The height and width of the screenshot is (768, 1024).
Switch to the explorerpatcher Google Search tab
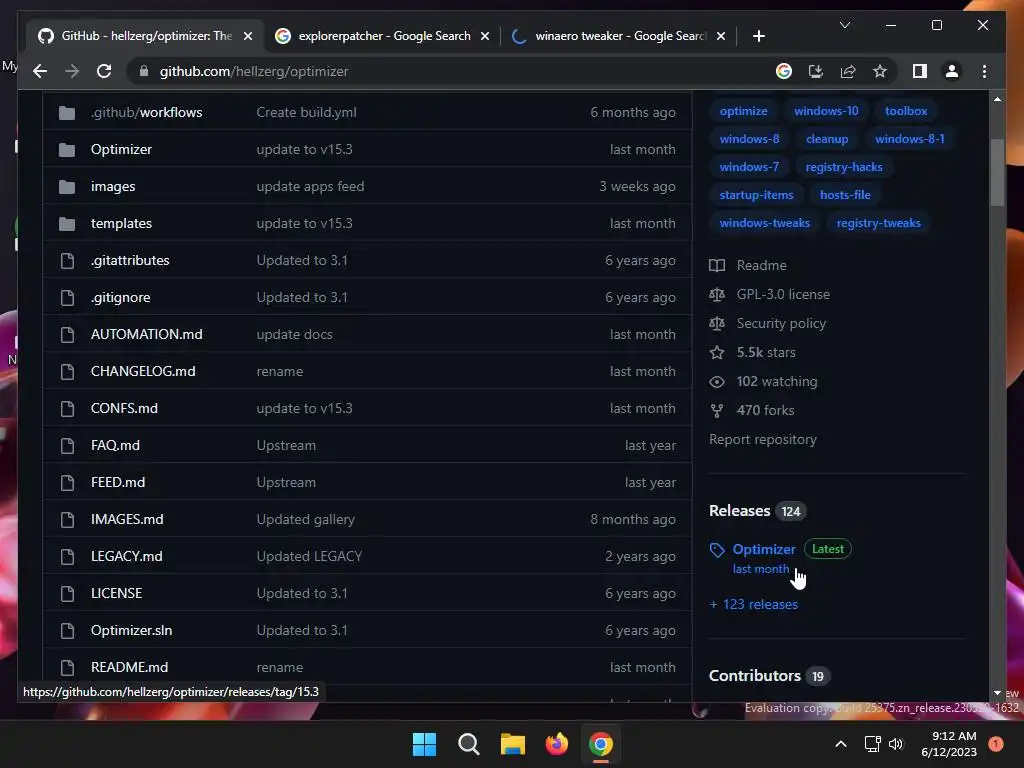click(x=383, y=36)
